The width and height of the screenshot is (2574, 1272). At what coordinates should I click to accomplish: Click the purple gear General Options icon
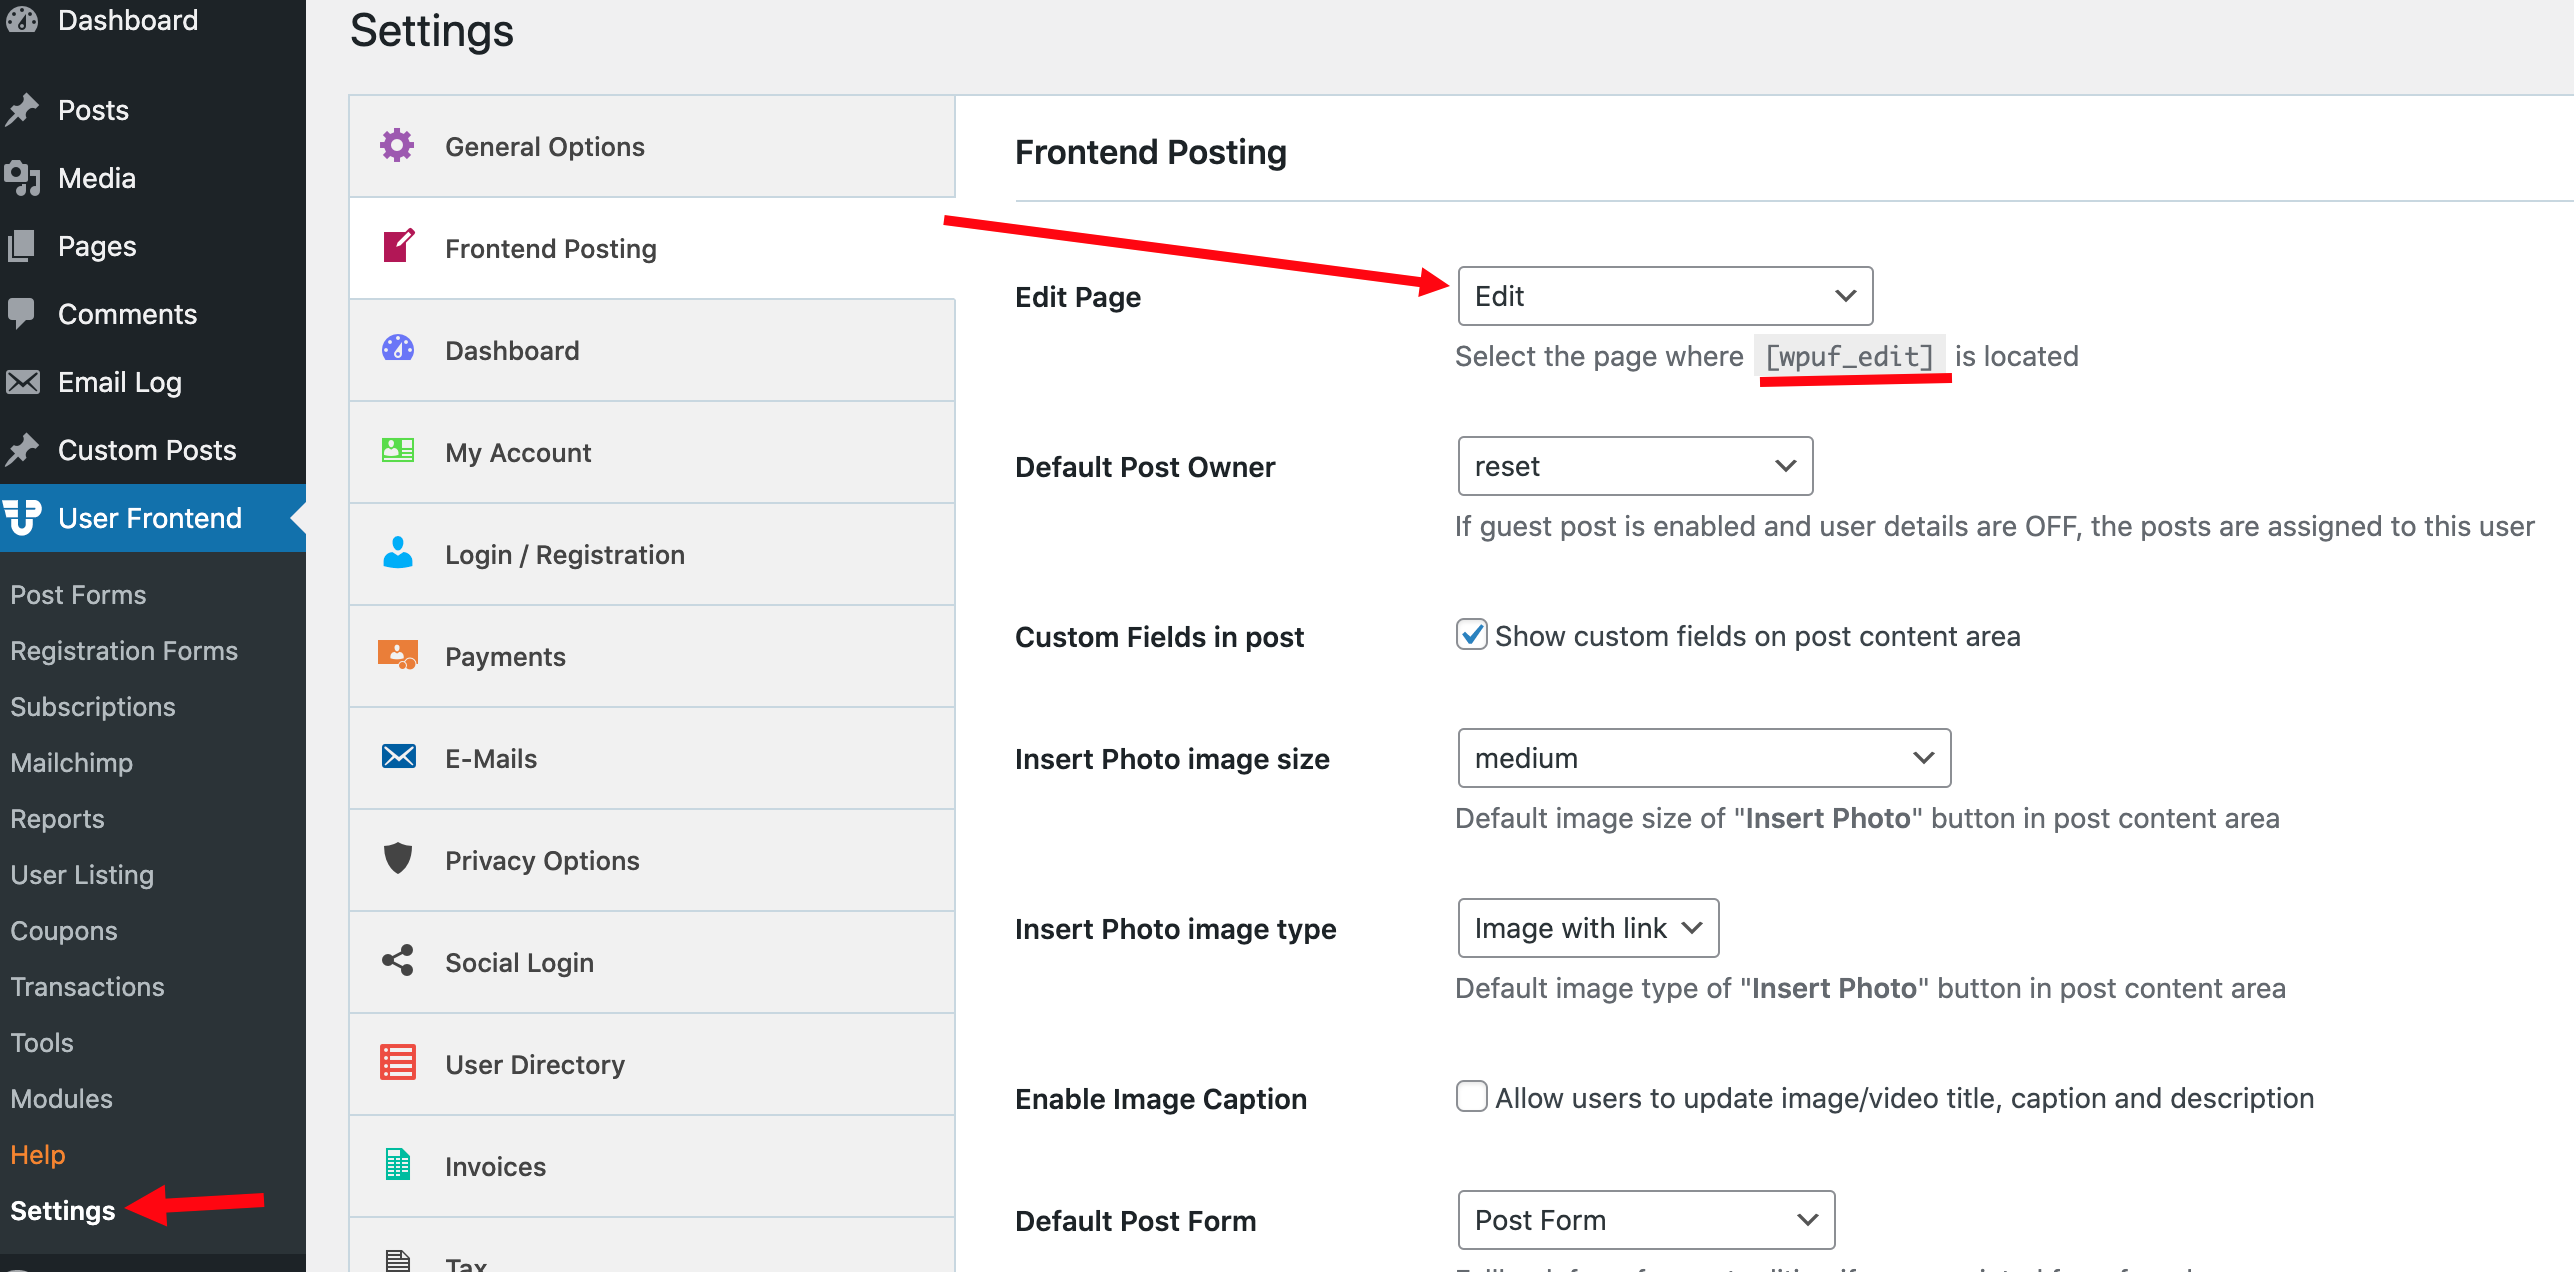[397, 146]
